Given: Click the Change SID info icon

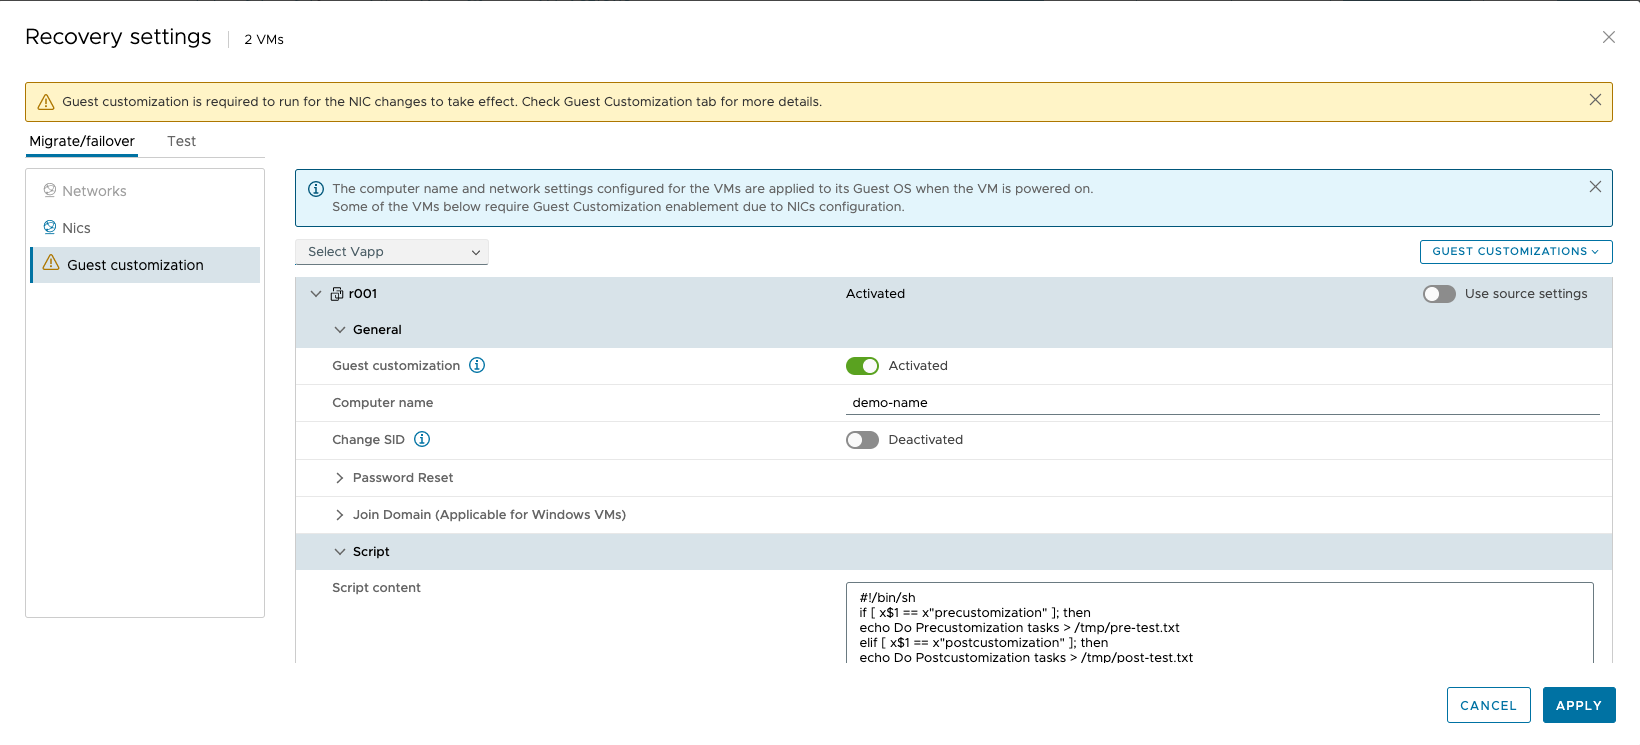Looking at the screenshot, I should (422, 439).
